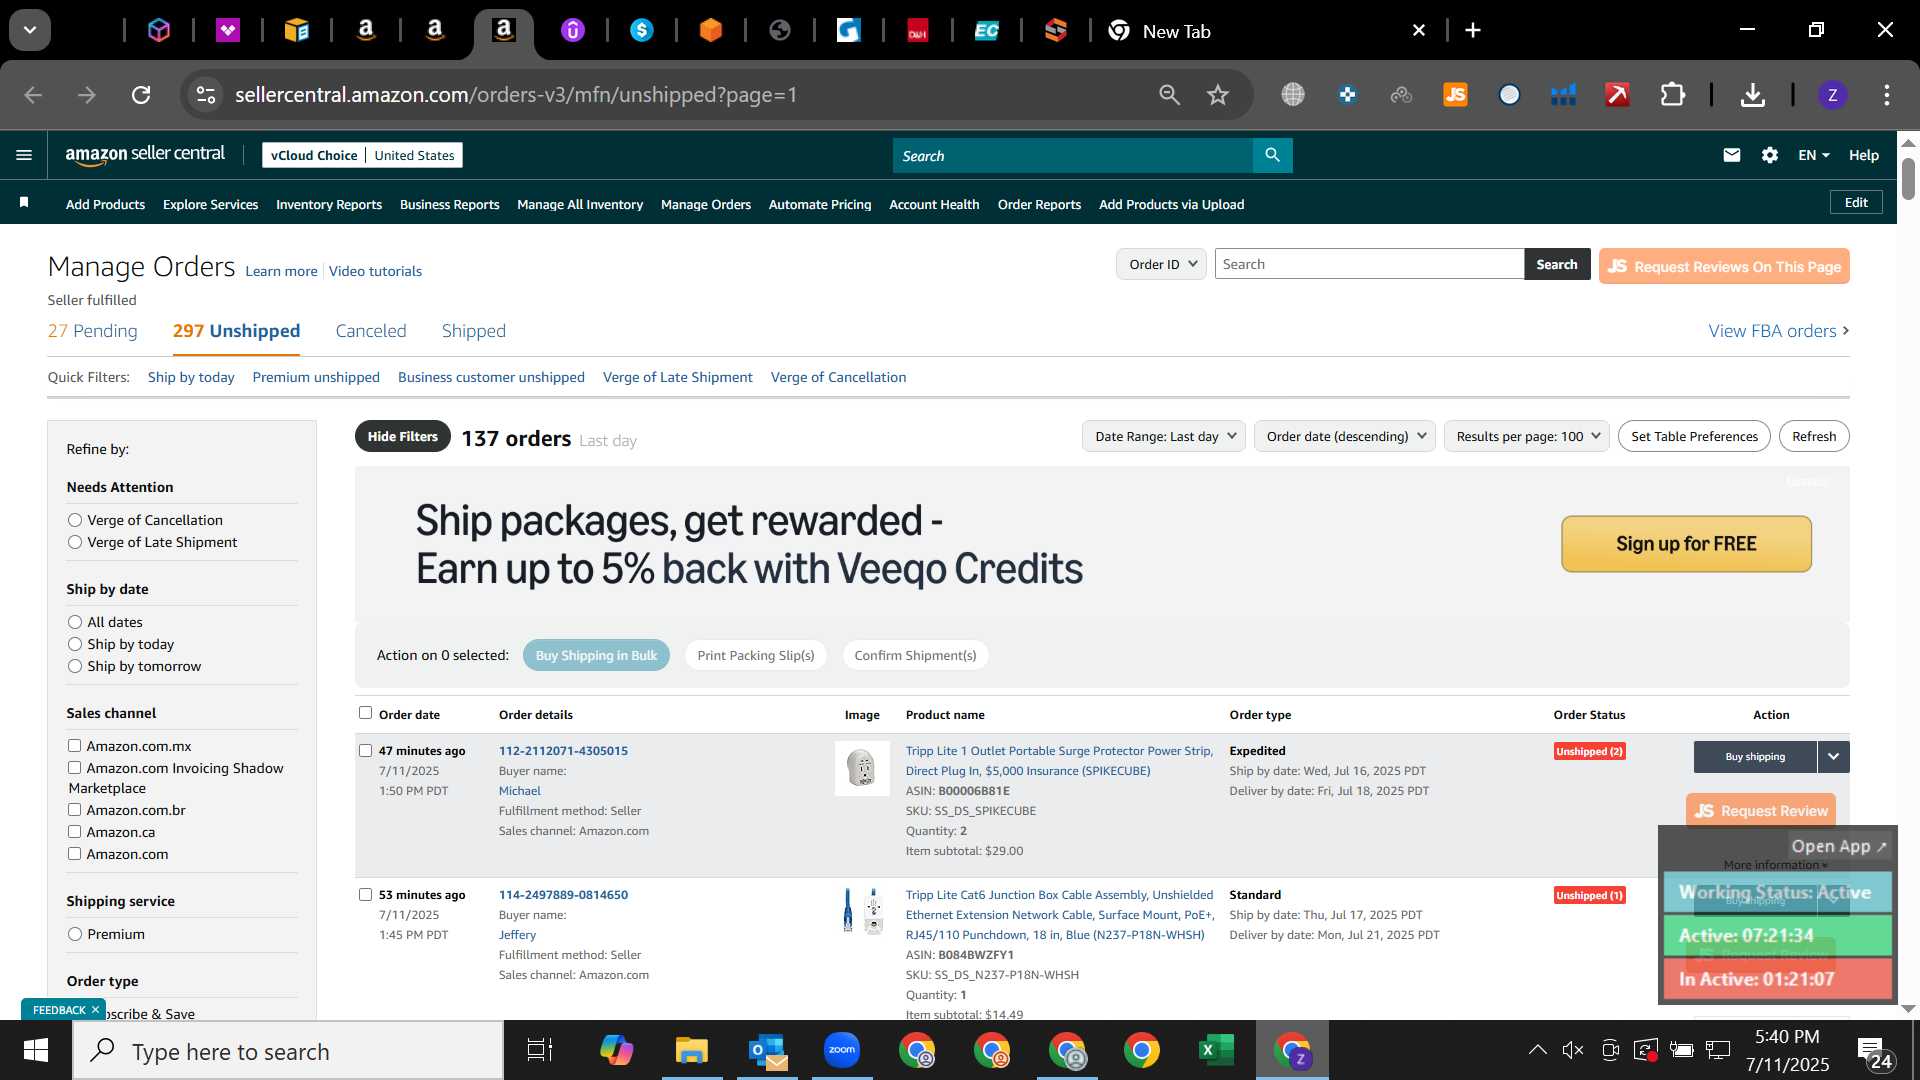Click the Edit button in nav bar

[x=1856, y=202]
